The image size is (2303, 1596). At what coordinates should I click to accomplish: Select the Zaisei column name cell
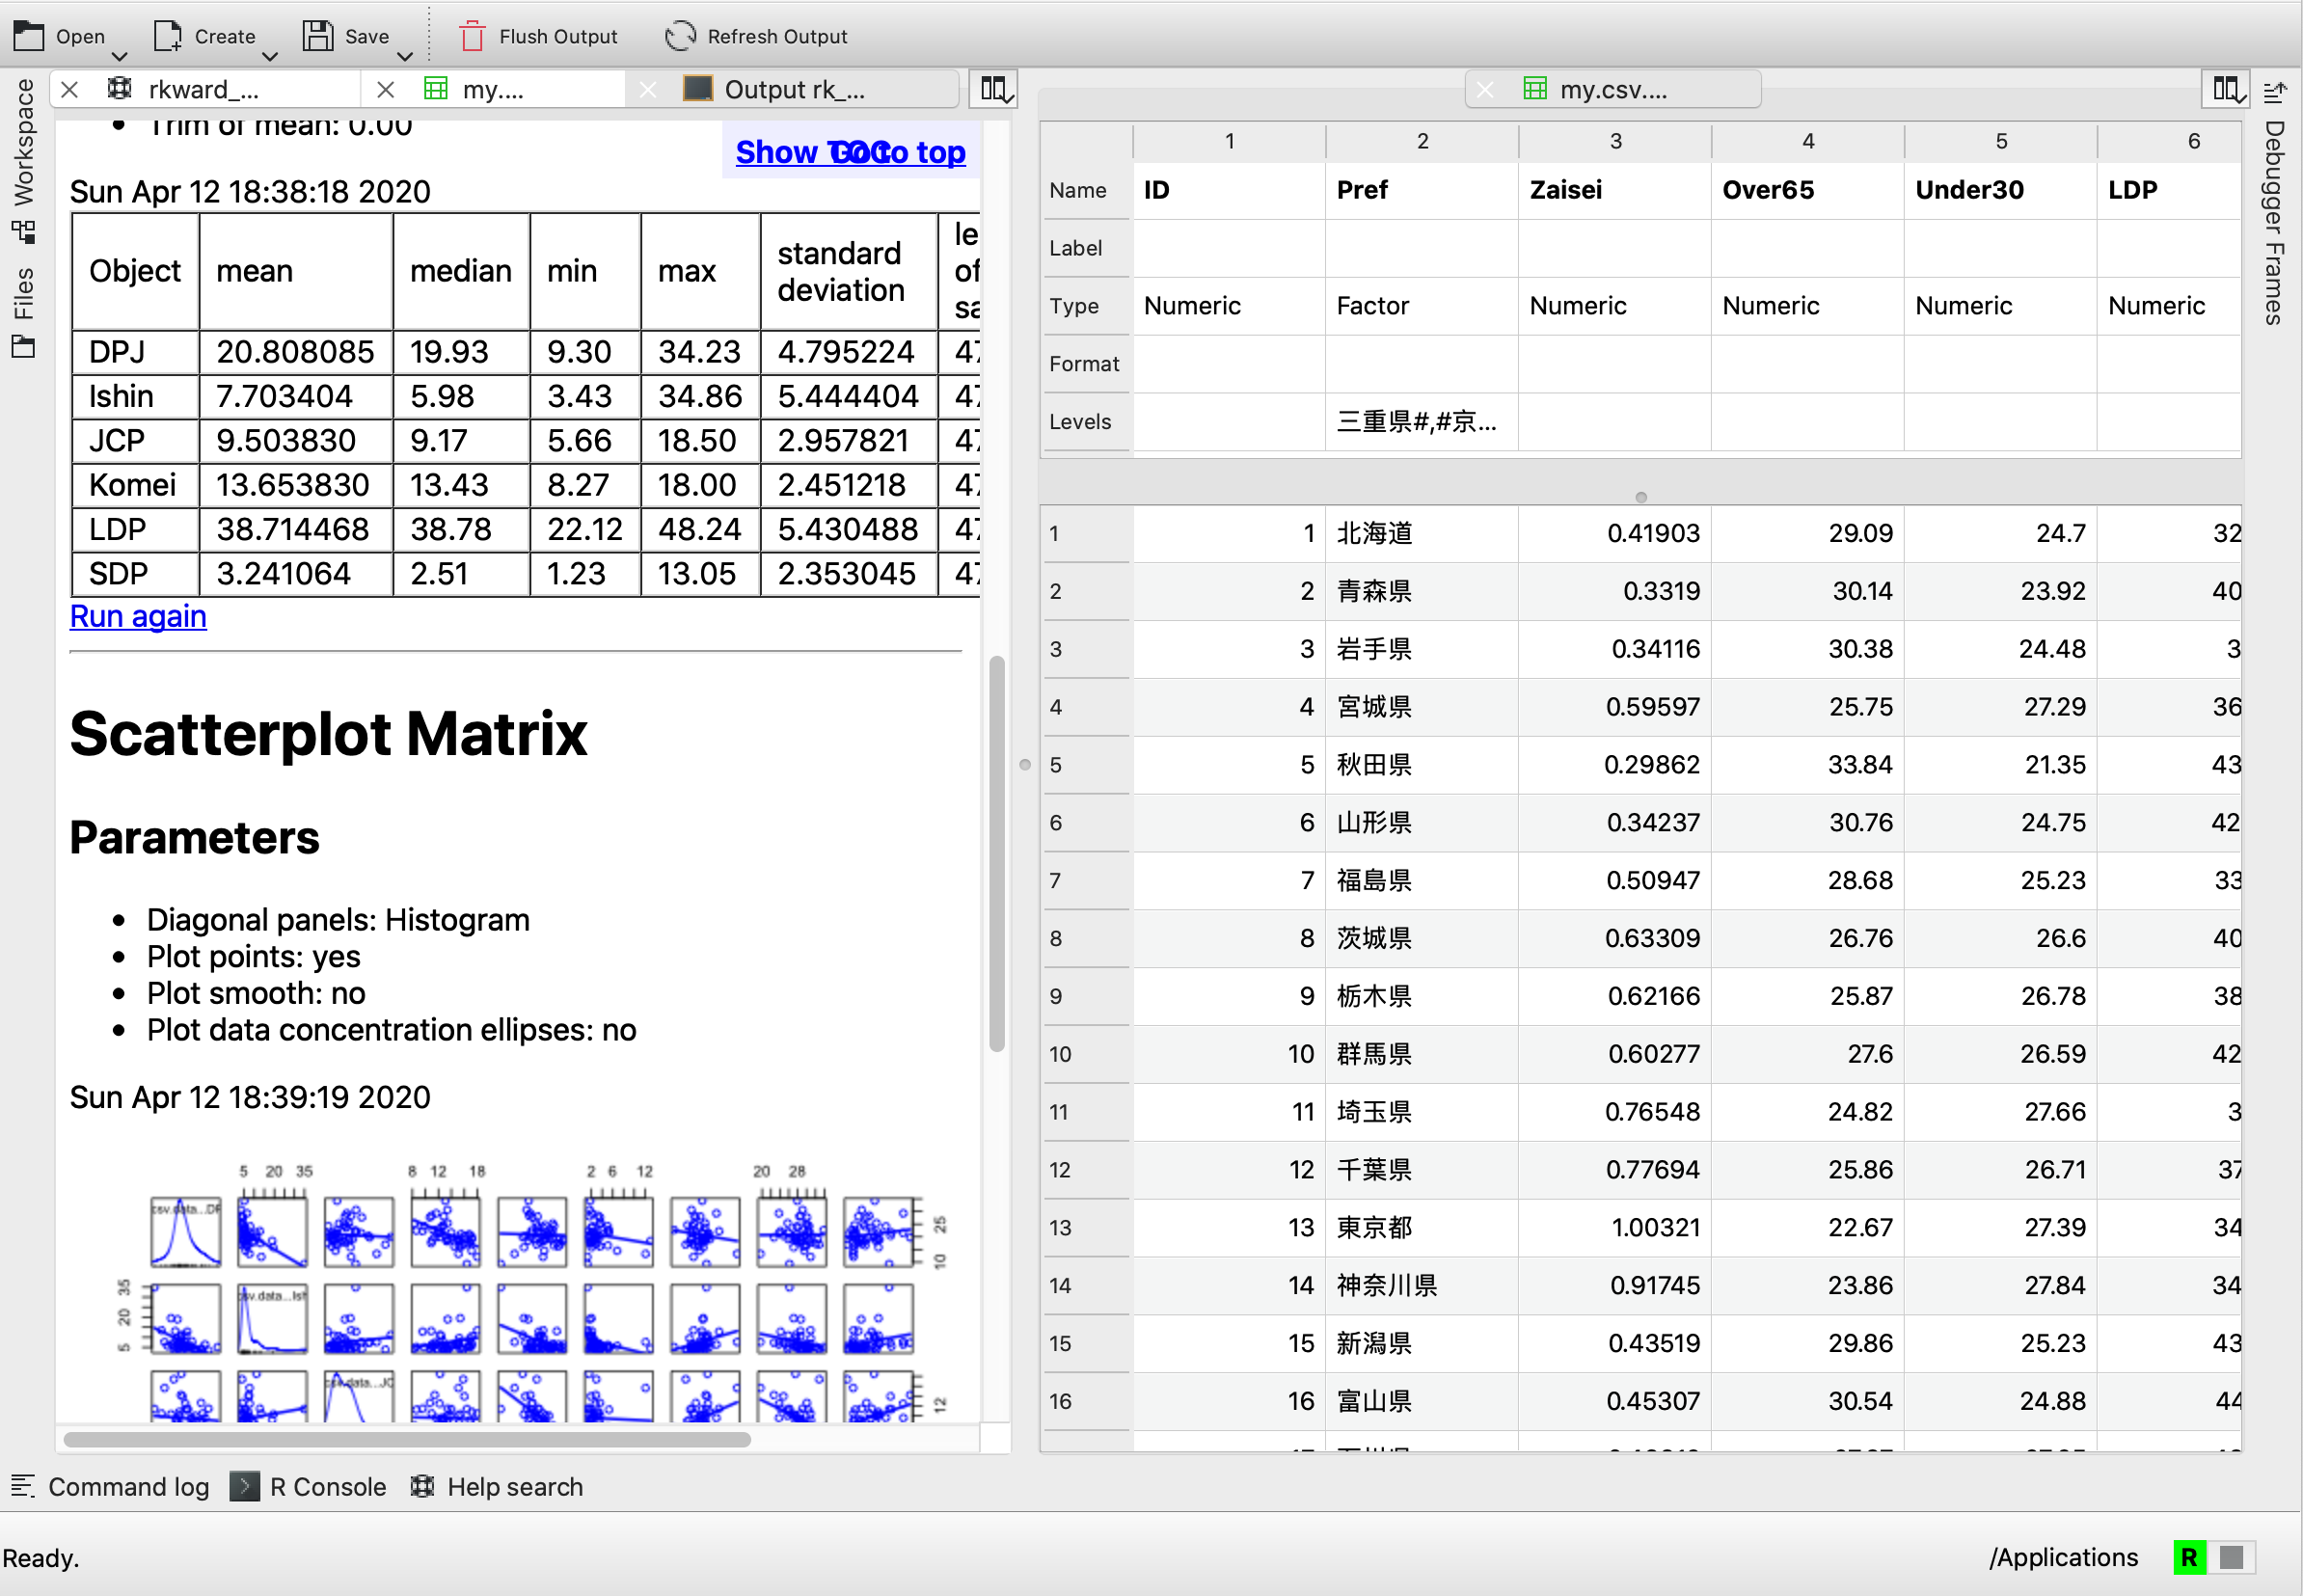pos(1615,190)
